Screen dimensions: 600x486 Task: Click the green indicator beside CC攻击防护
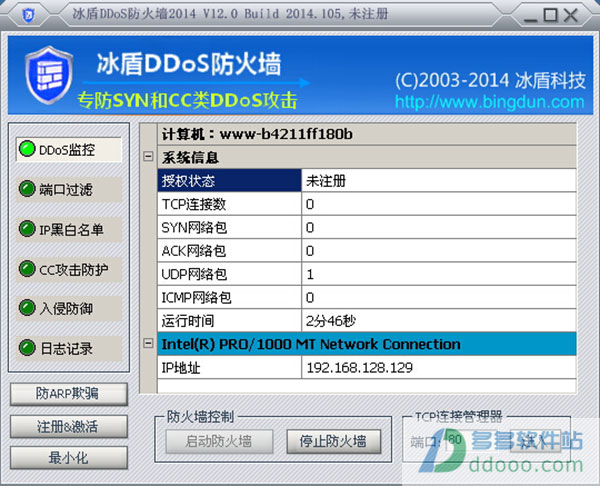point(27,268)
